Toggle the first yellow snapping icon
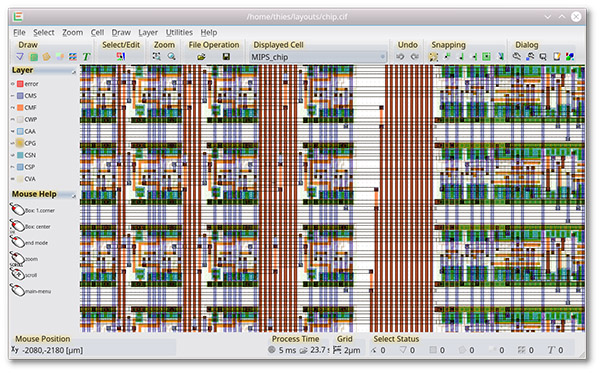Viewport: 600px width, 373px height. (x=434, y=57)
